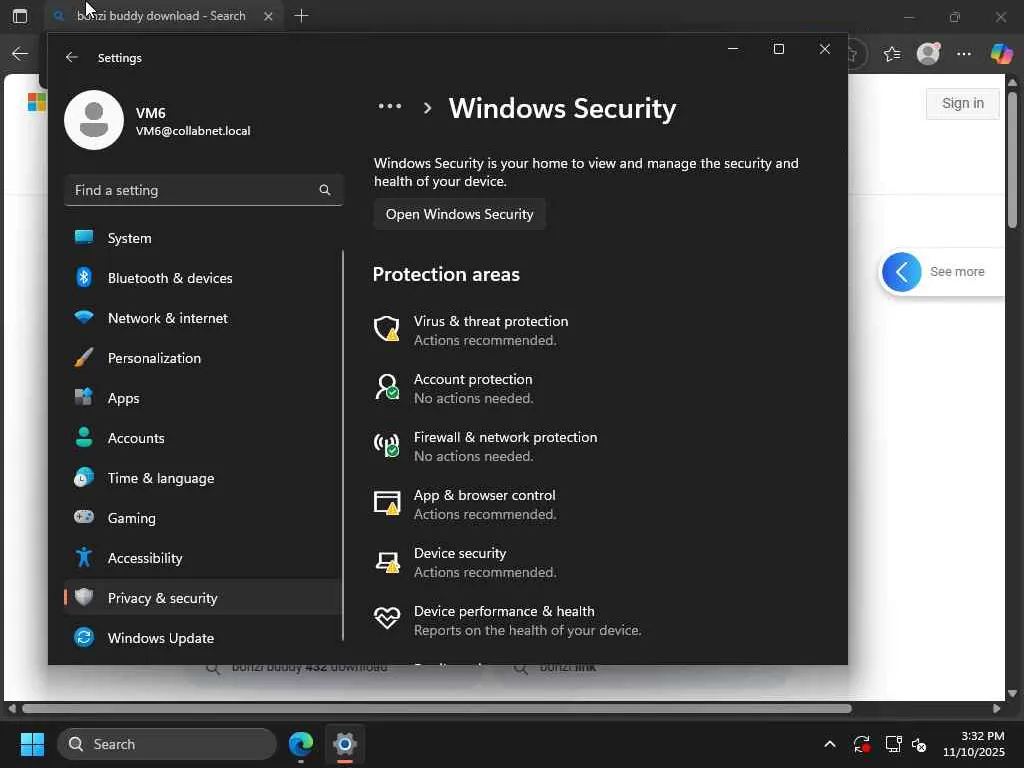Viewport: 1024px width, 768px height.
Task: Select Bluetooth & devices category
Action: point(203,278)
